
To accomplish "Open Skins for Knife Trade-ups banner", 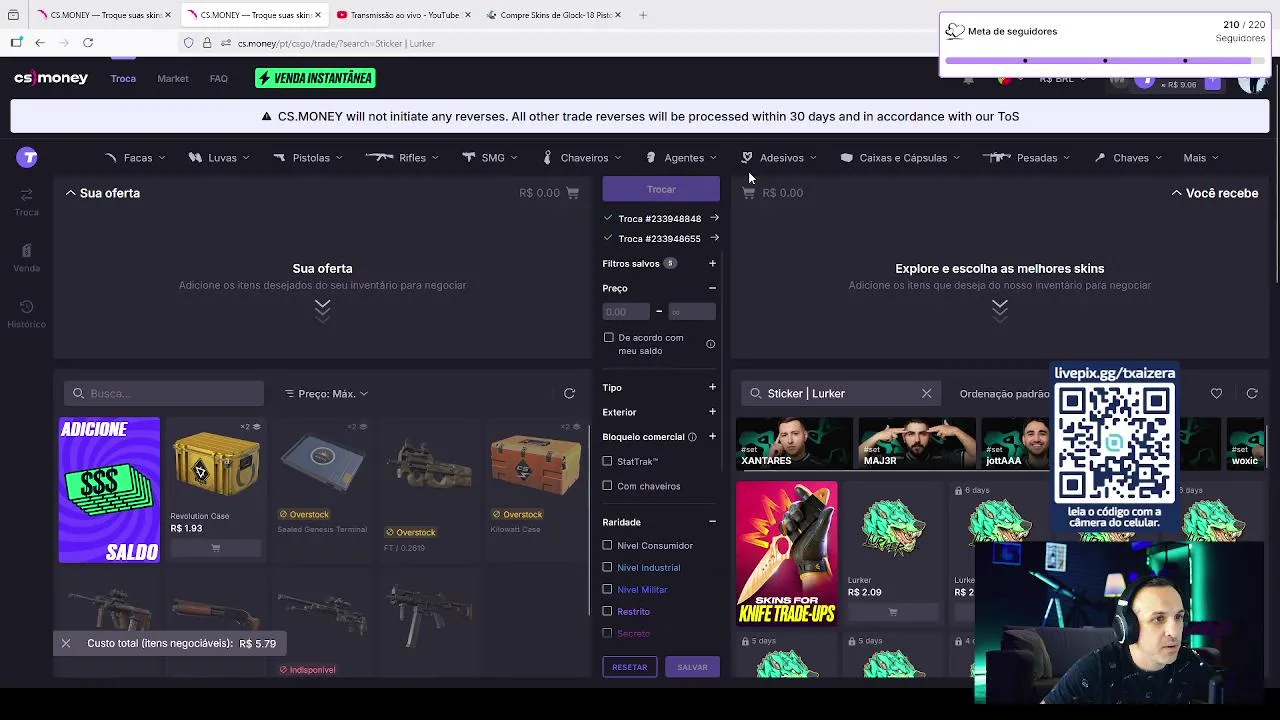I will [x=787, y=553].
